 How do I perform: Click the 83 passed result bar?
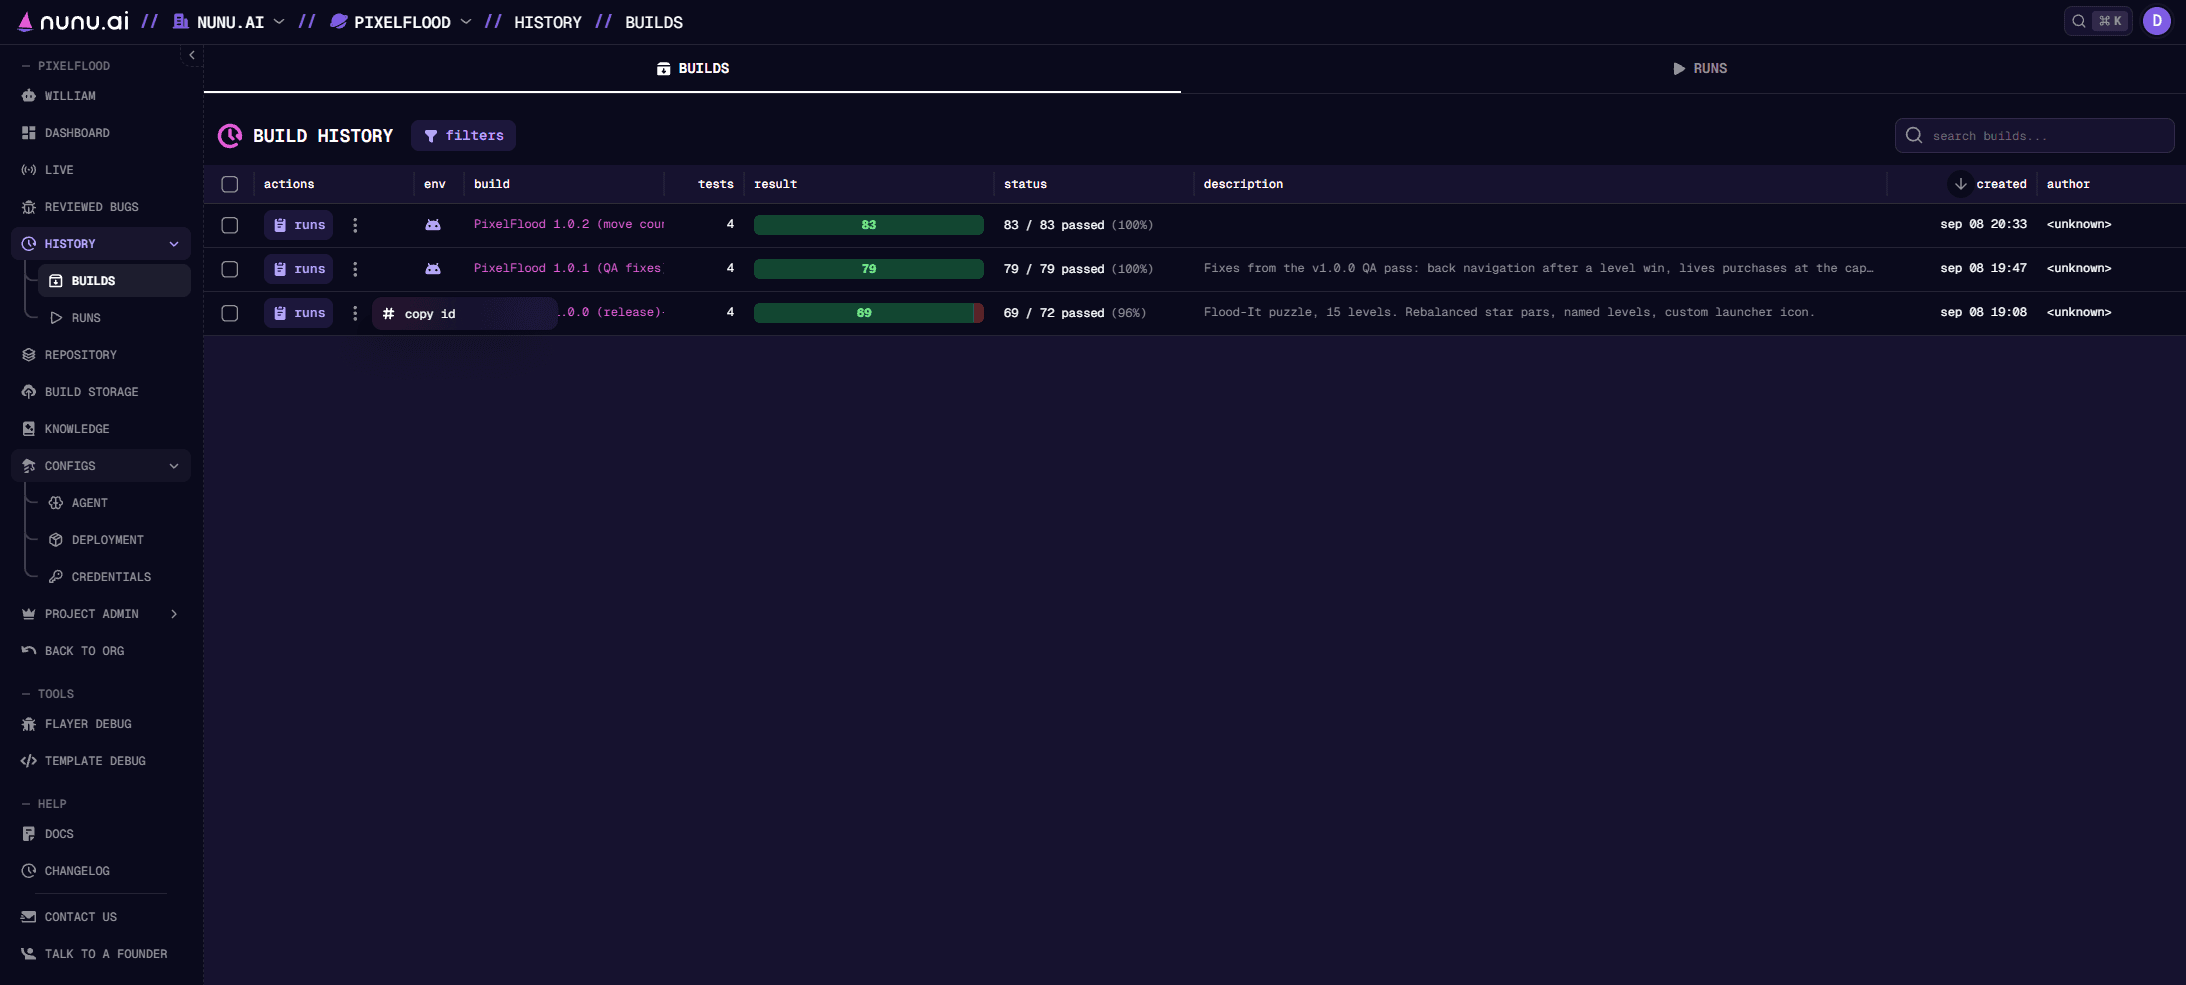click(868, 225)
